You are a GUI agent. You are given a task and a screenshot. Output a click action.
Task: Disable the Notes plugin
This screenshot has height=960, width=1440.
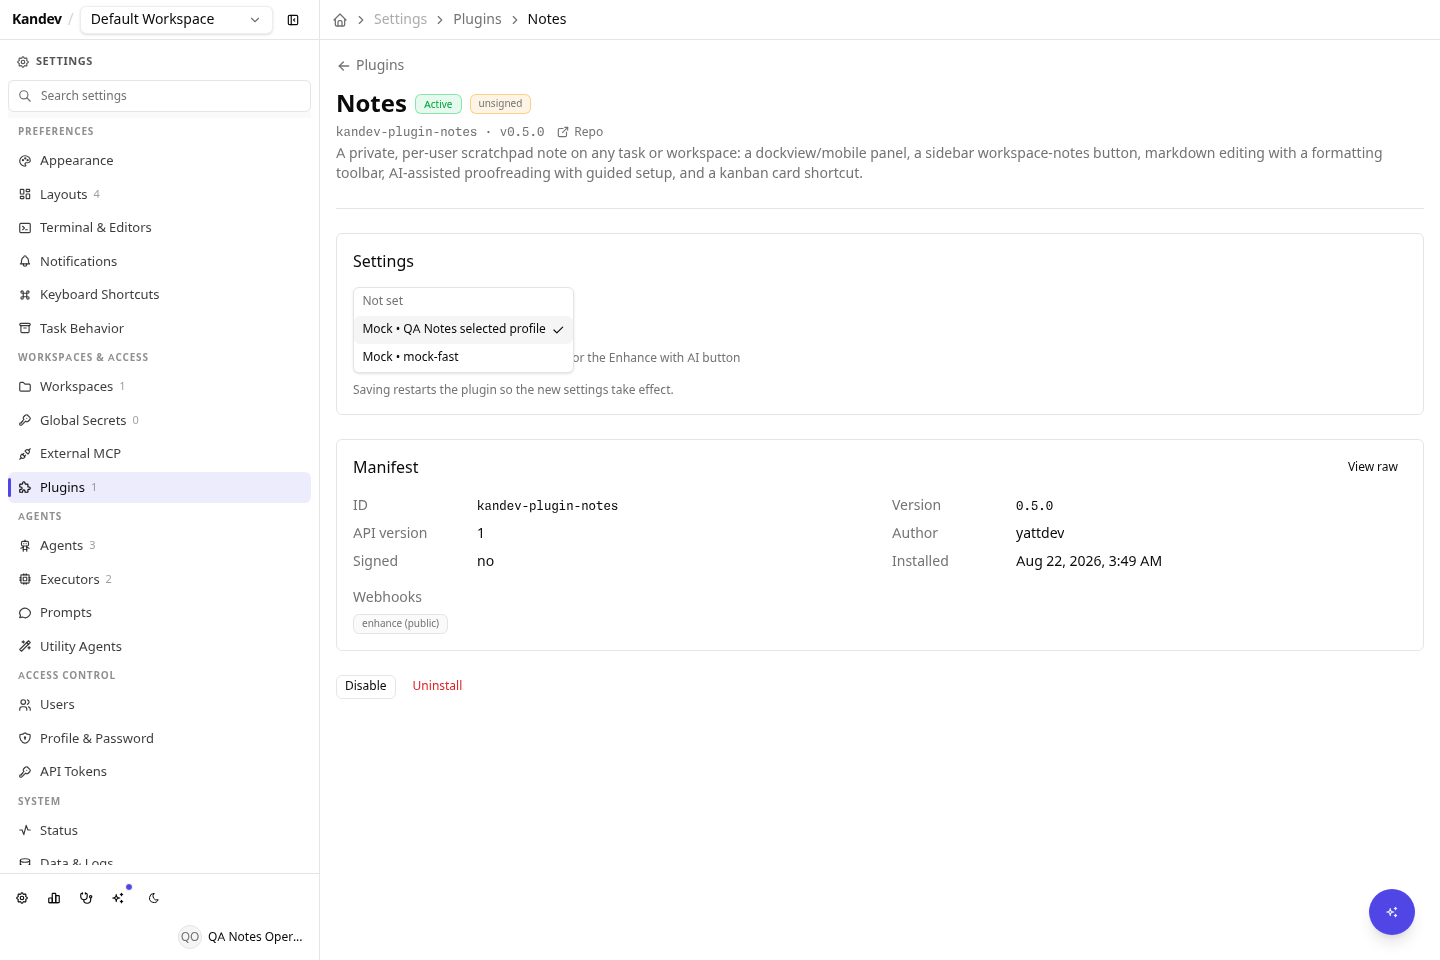[x=366, y=686]
